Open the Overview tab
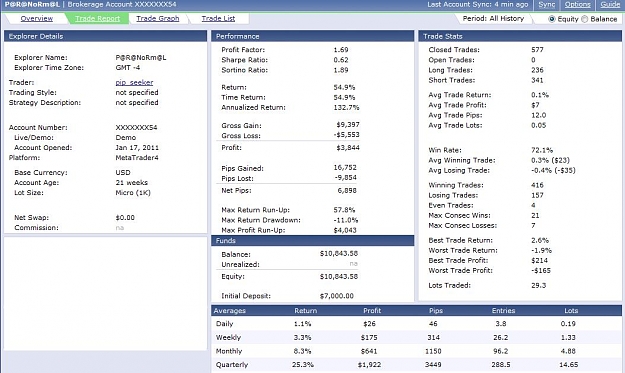Screen dimensions: 625x373 point(37,18)
